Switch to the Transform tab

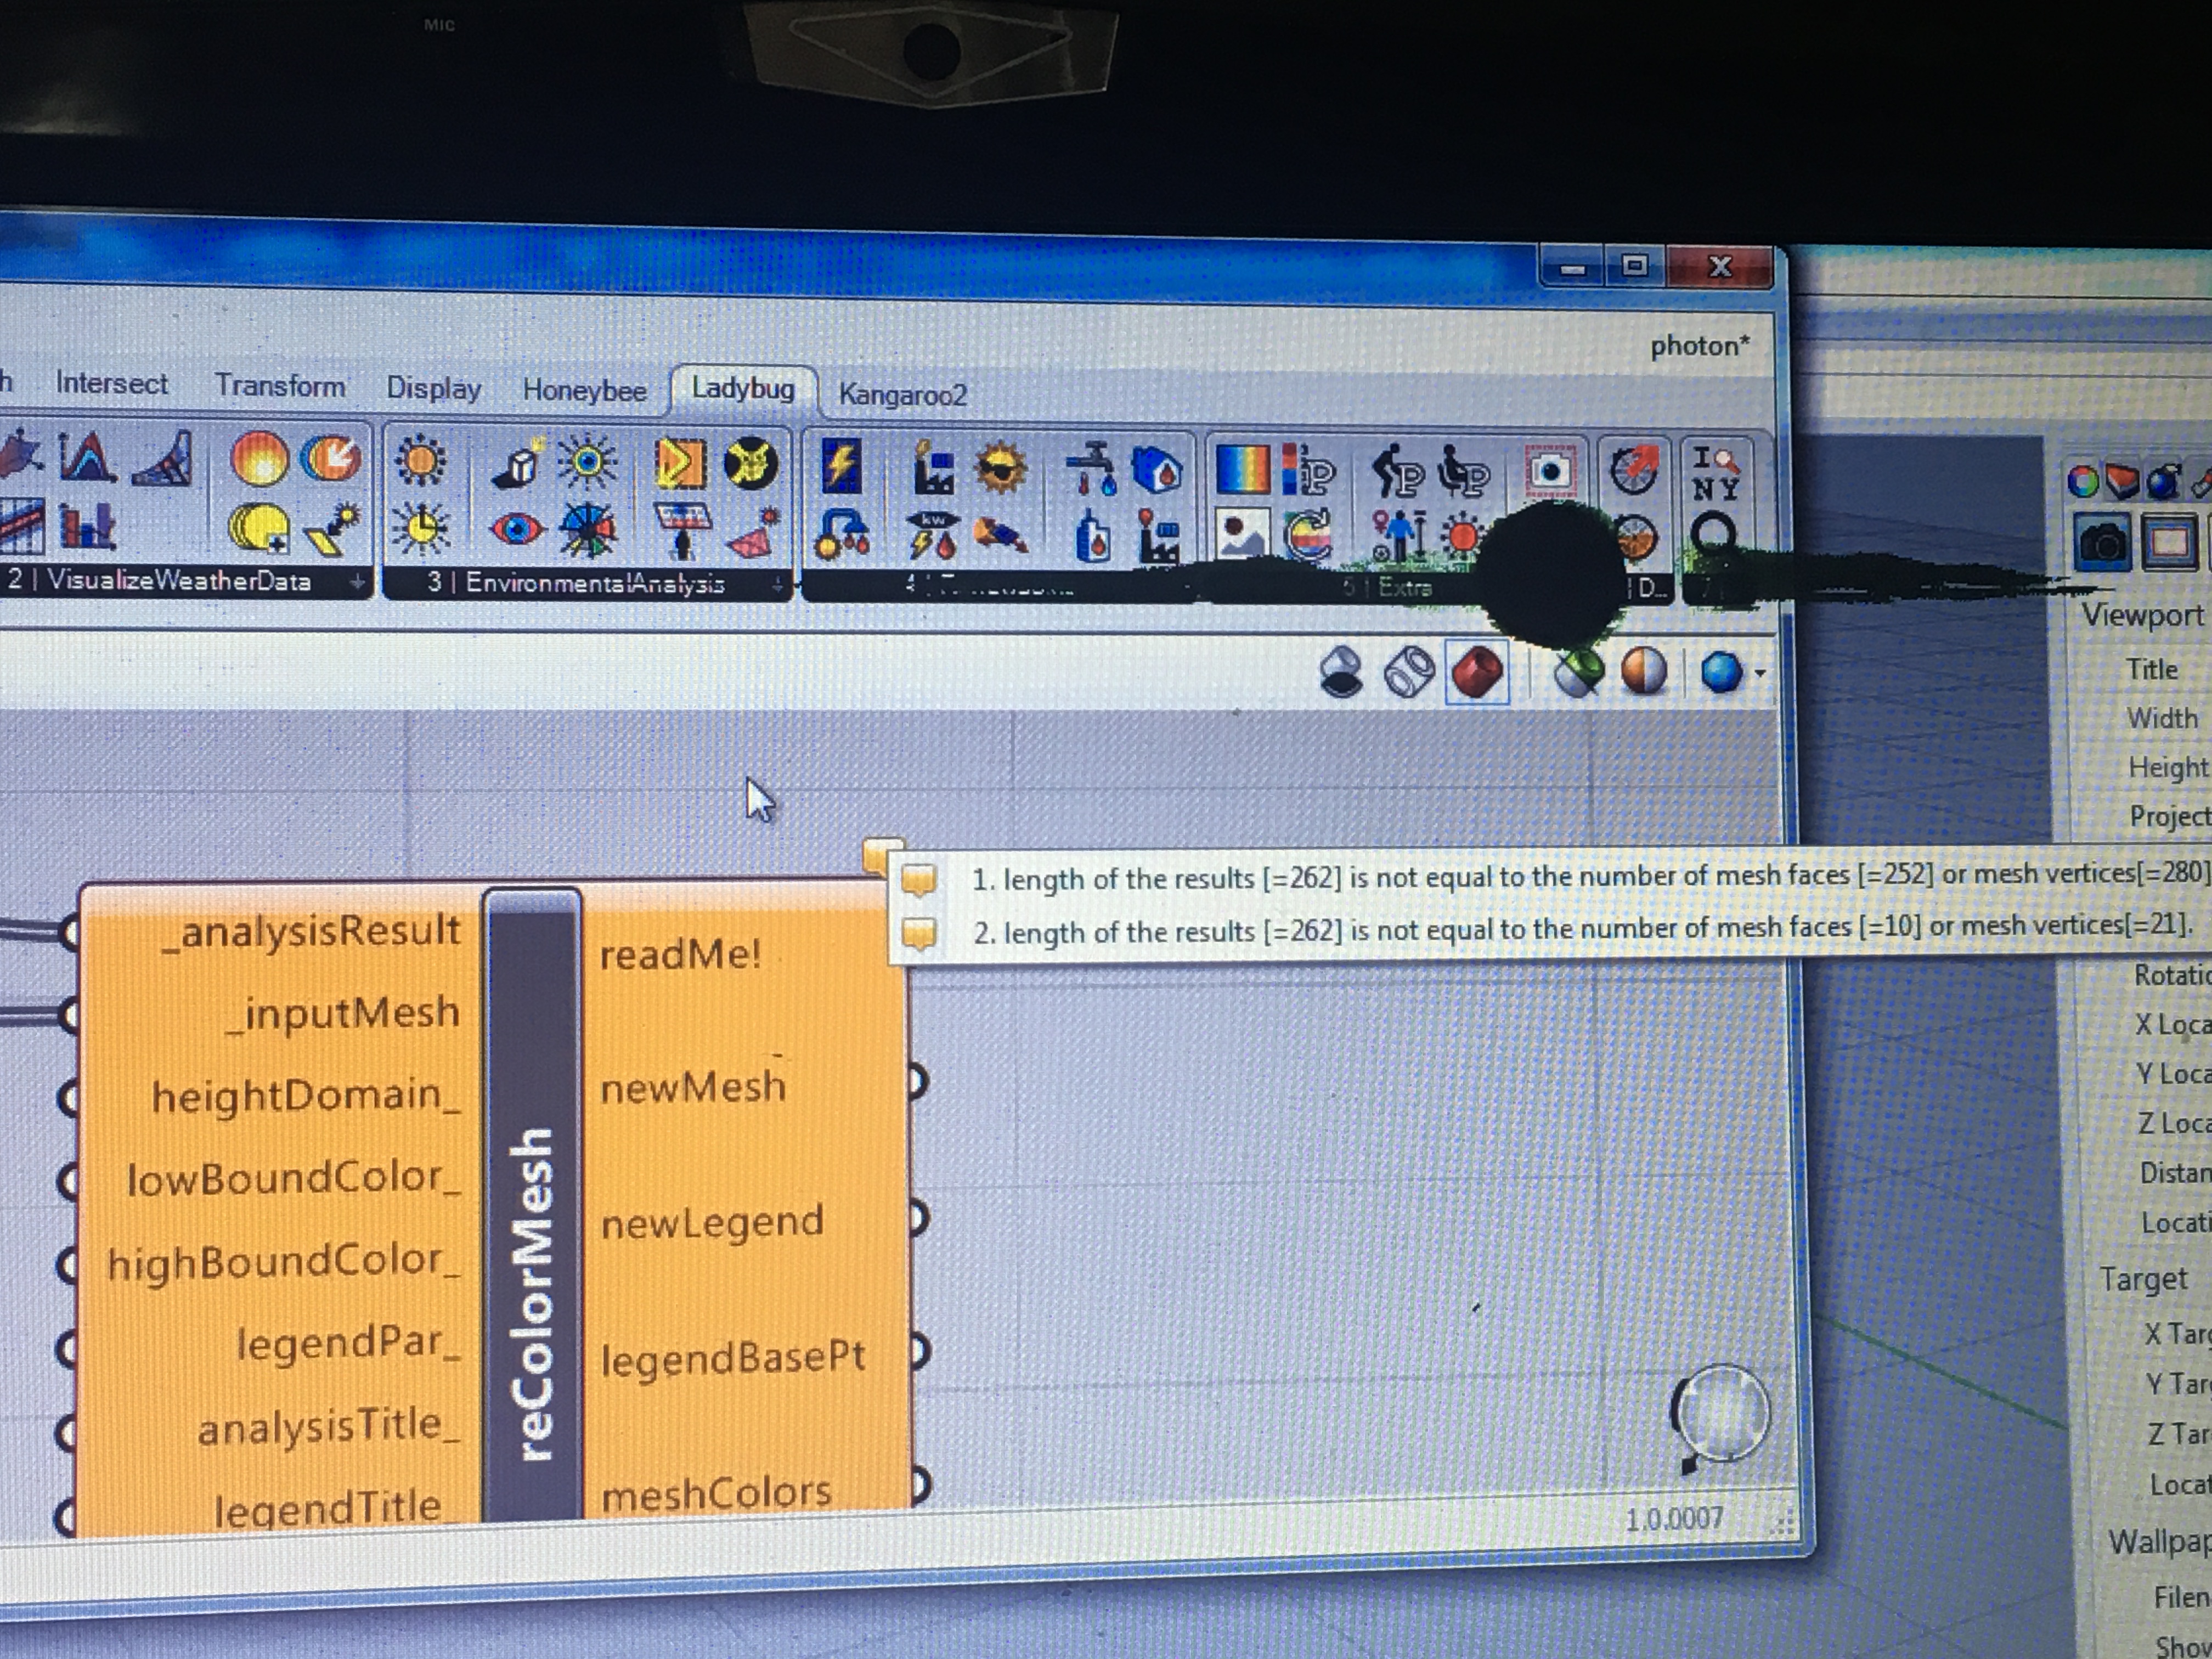click(x=280, y=386)
